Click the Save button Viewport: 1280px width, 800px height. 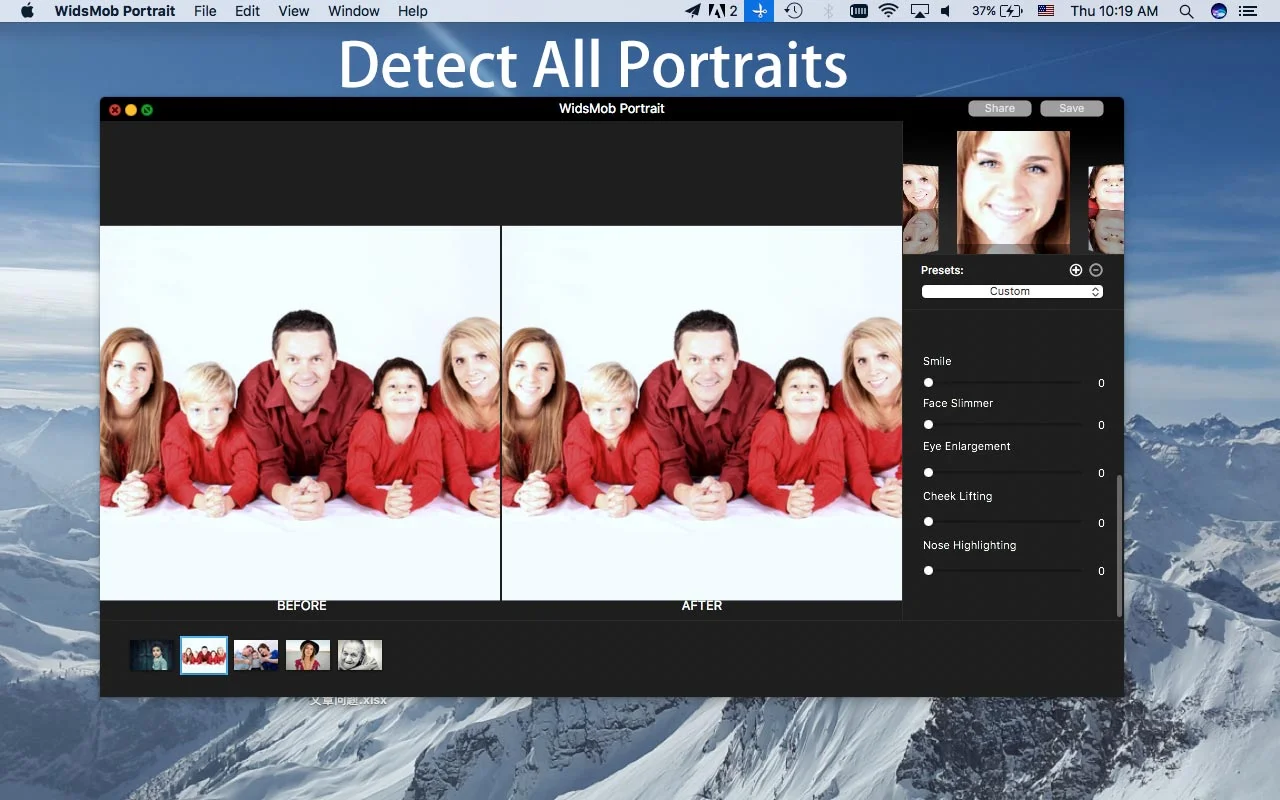(1070, 107)
